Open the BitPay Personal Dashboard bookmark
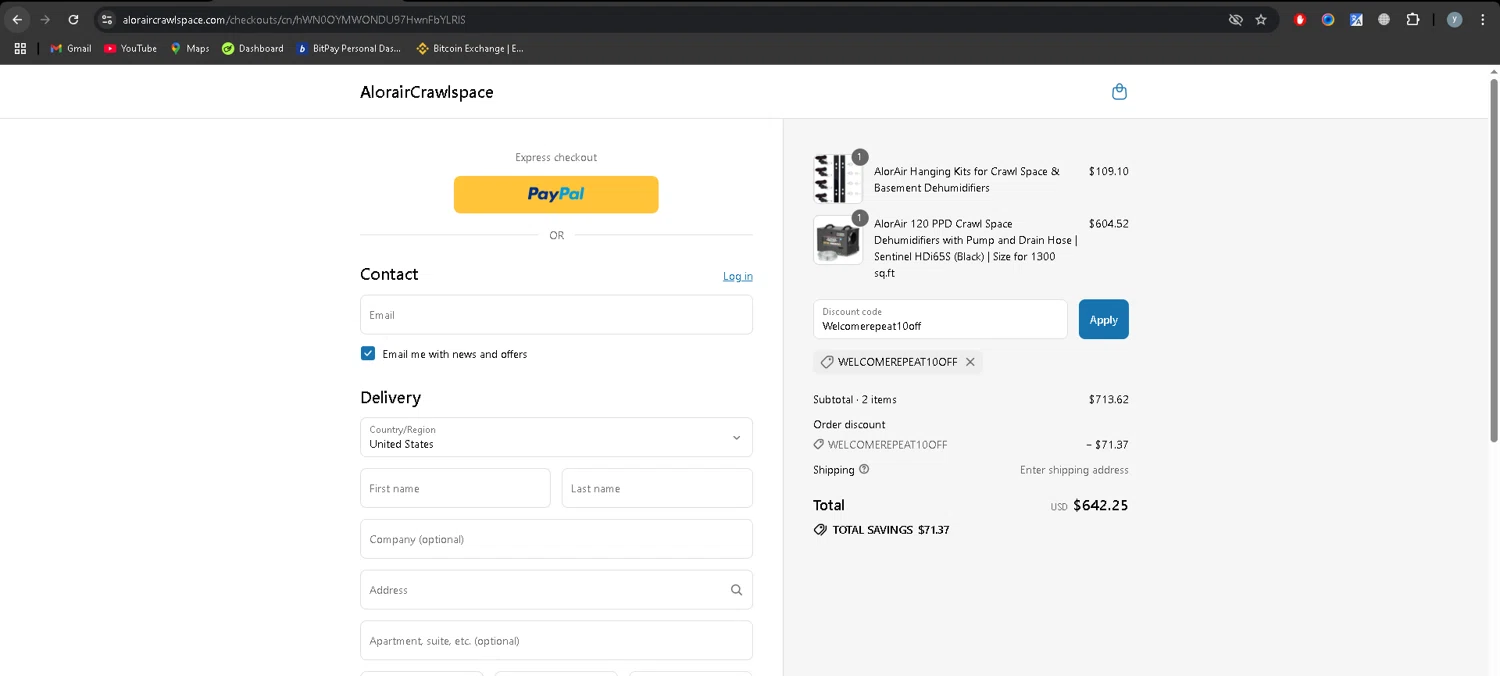 (x=349, y=48)
